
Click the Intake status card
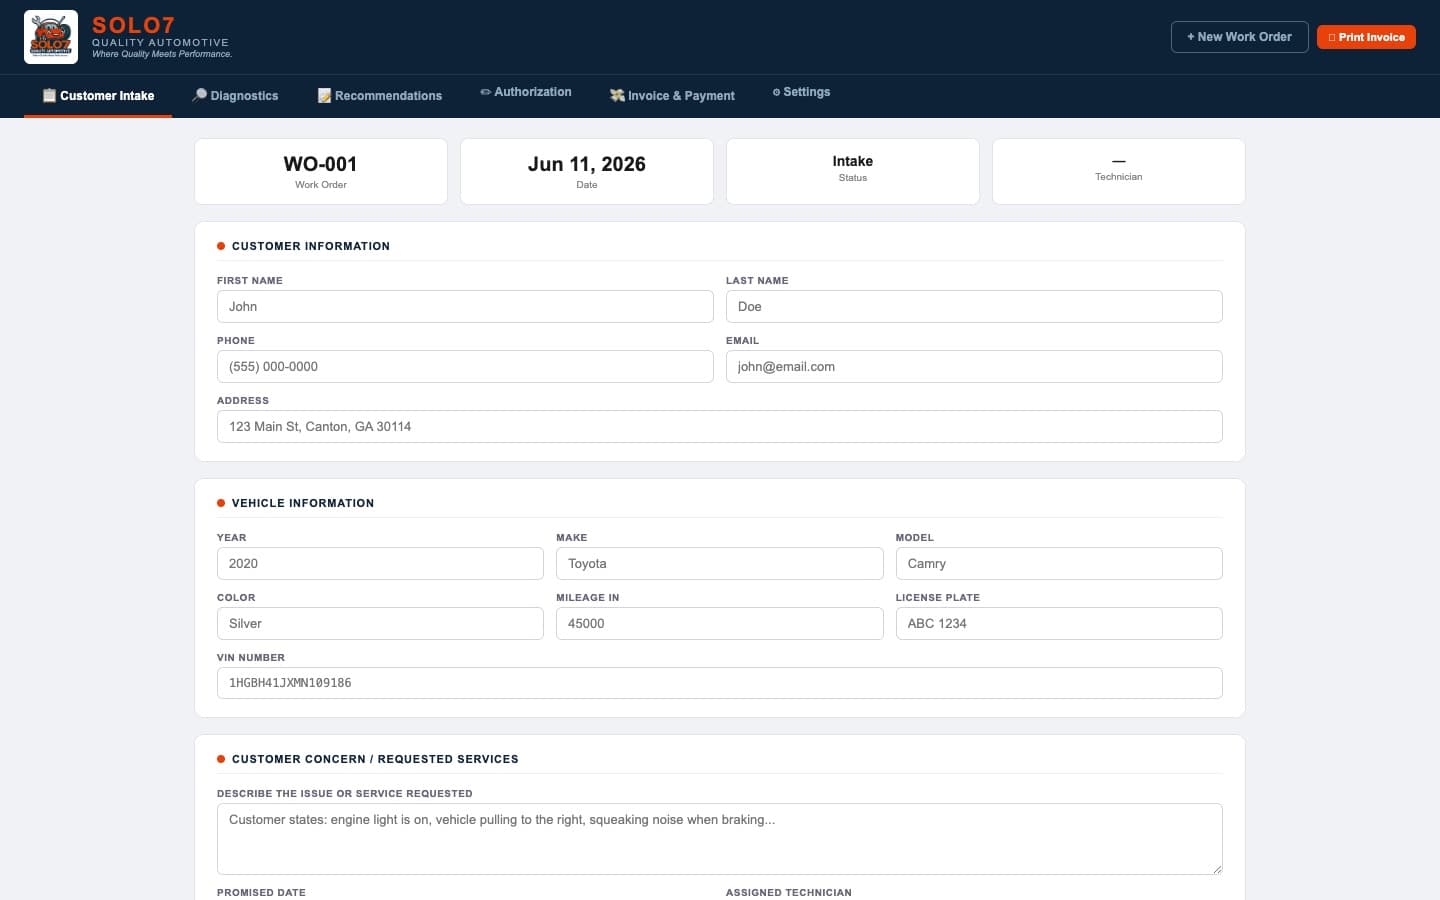click(x=853, y=171)
